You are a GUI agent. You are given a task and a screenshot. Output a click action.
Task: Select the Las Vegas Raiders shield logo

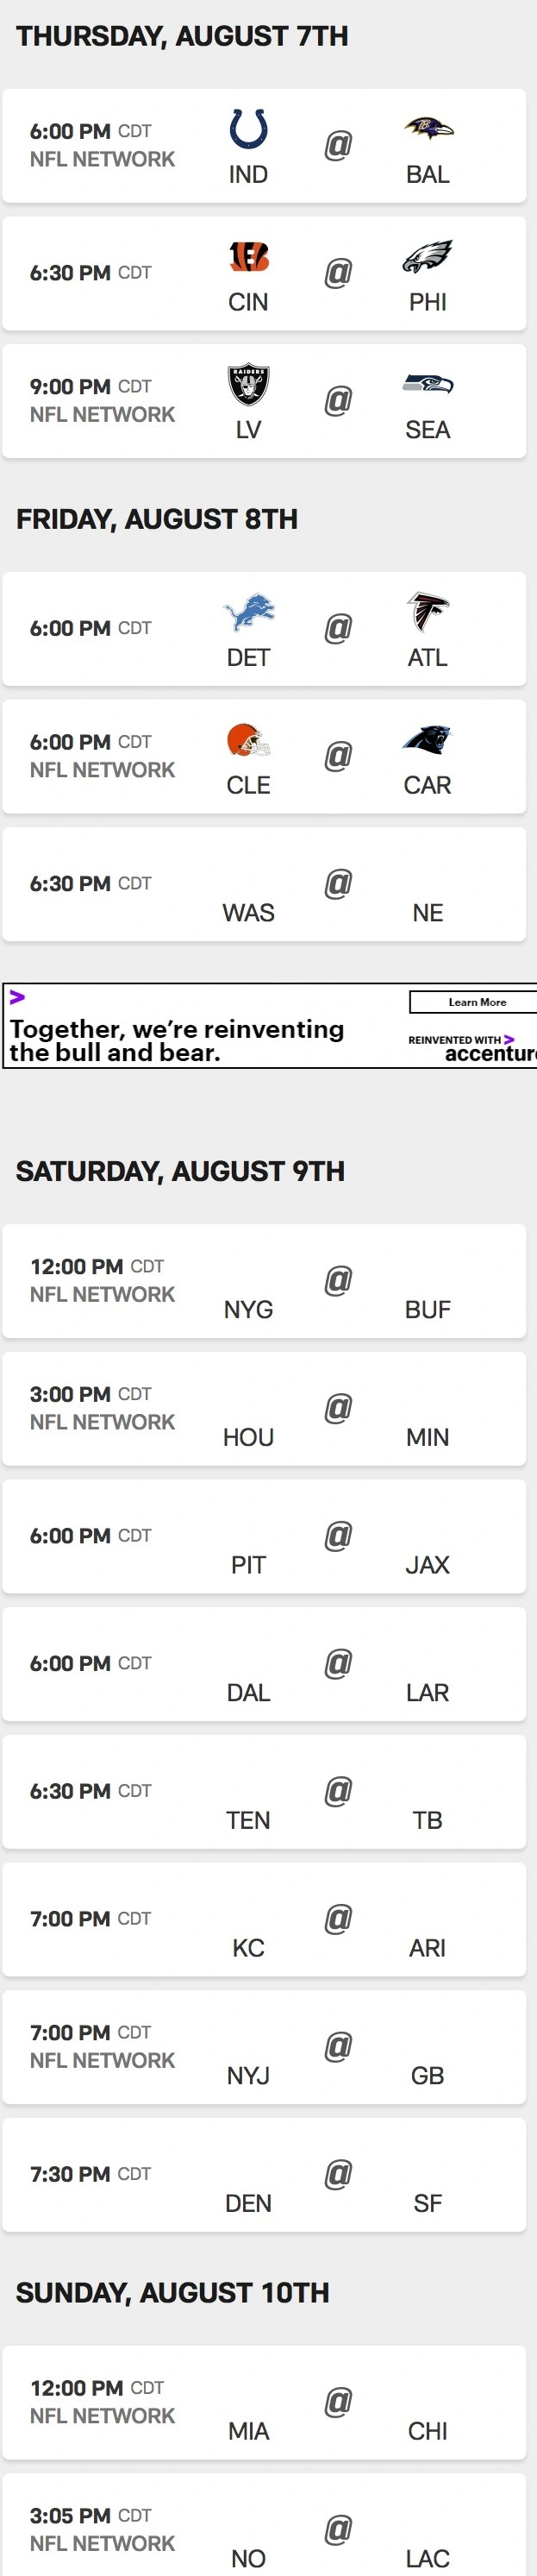(x=248, y=385)
